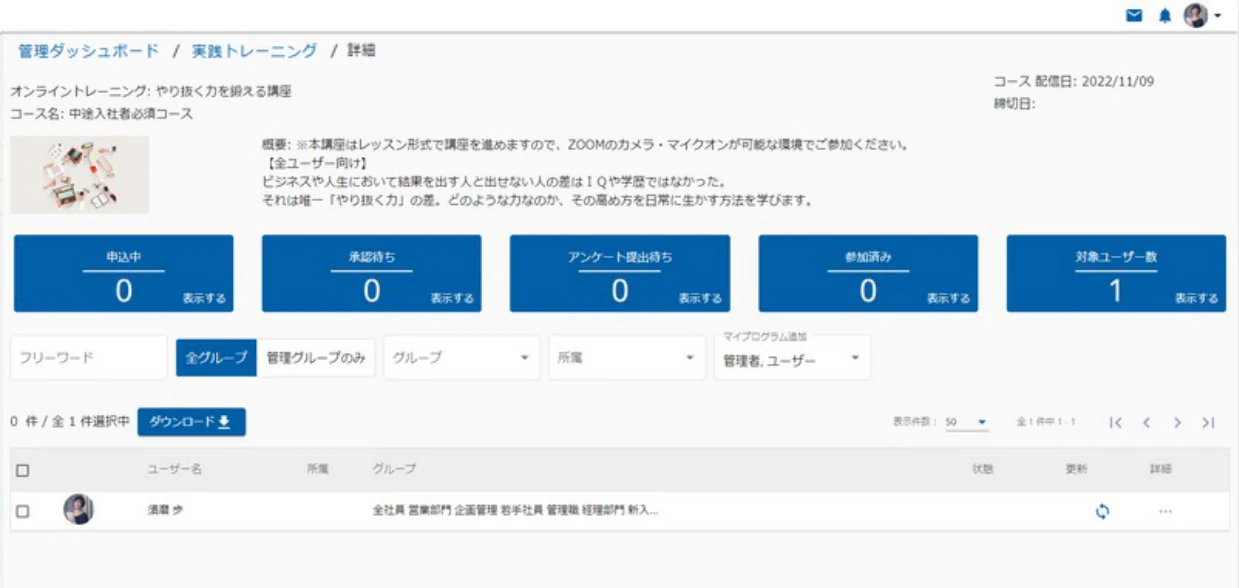Click the ユーザー名 column header
The height and width of the screenshot is (588, 1239).
(175, 469)
